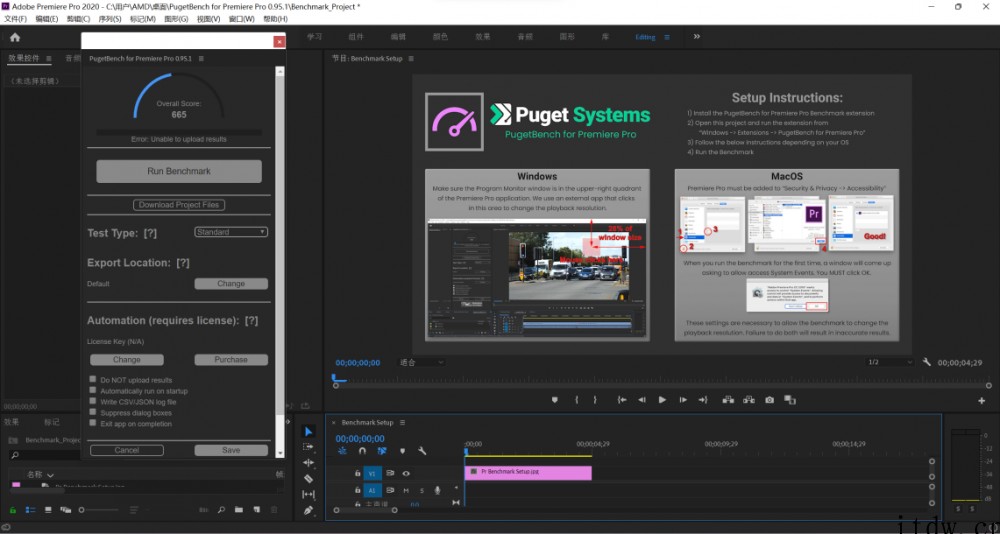Click Export Location Change button
The image size is (1000, 534).
[x=231, y=283]
